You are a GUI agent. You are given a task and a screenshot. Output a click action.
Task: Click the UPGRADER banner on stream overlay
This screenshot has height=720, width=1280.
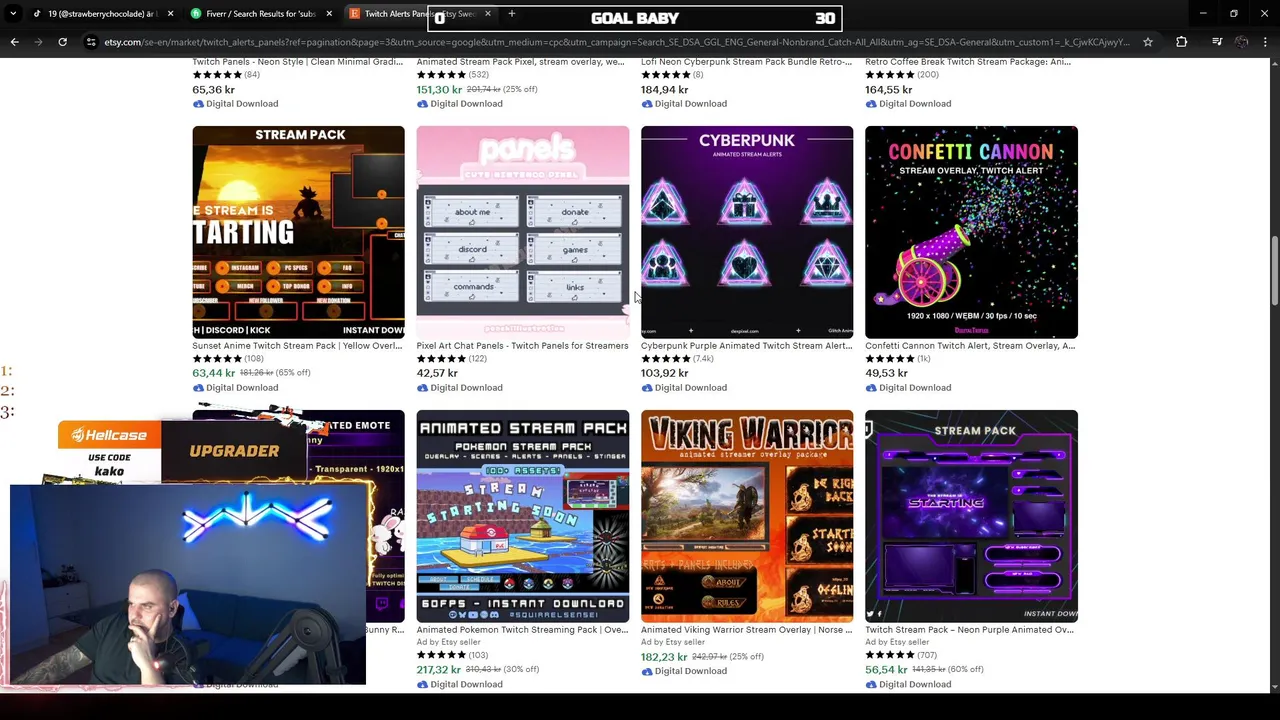[234, 451]
